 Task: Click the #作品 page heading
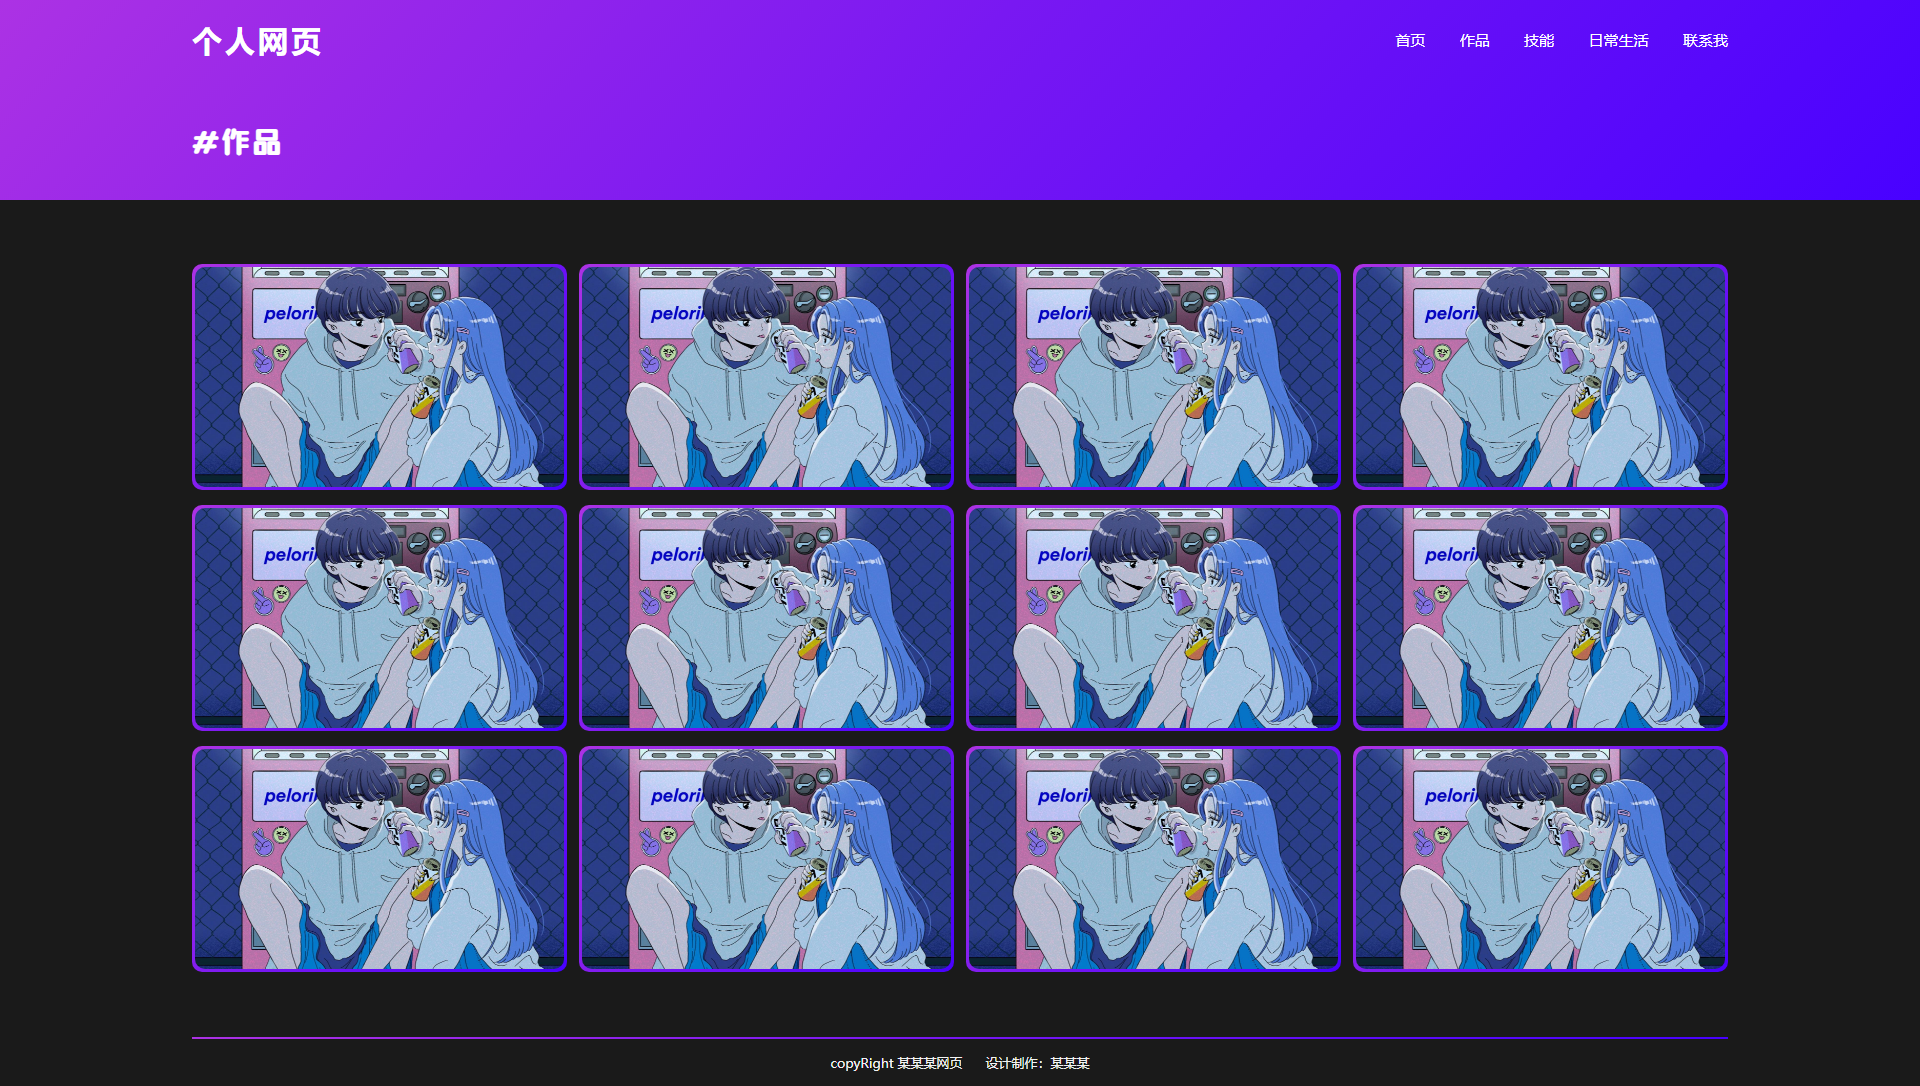237,143
